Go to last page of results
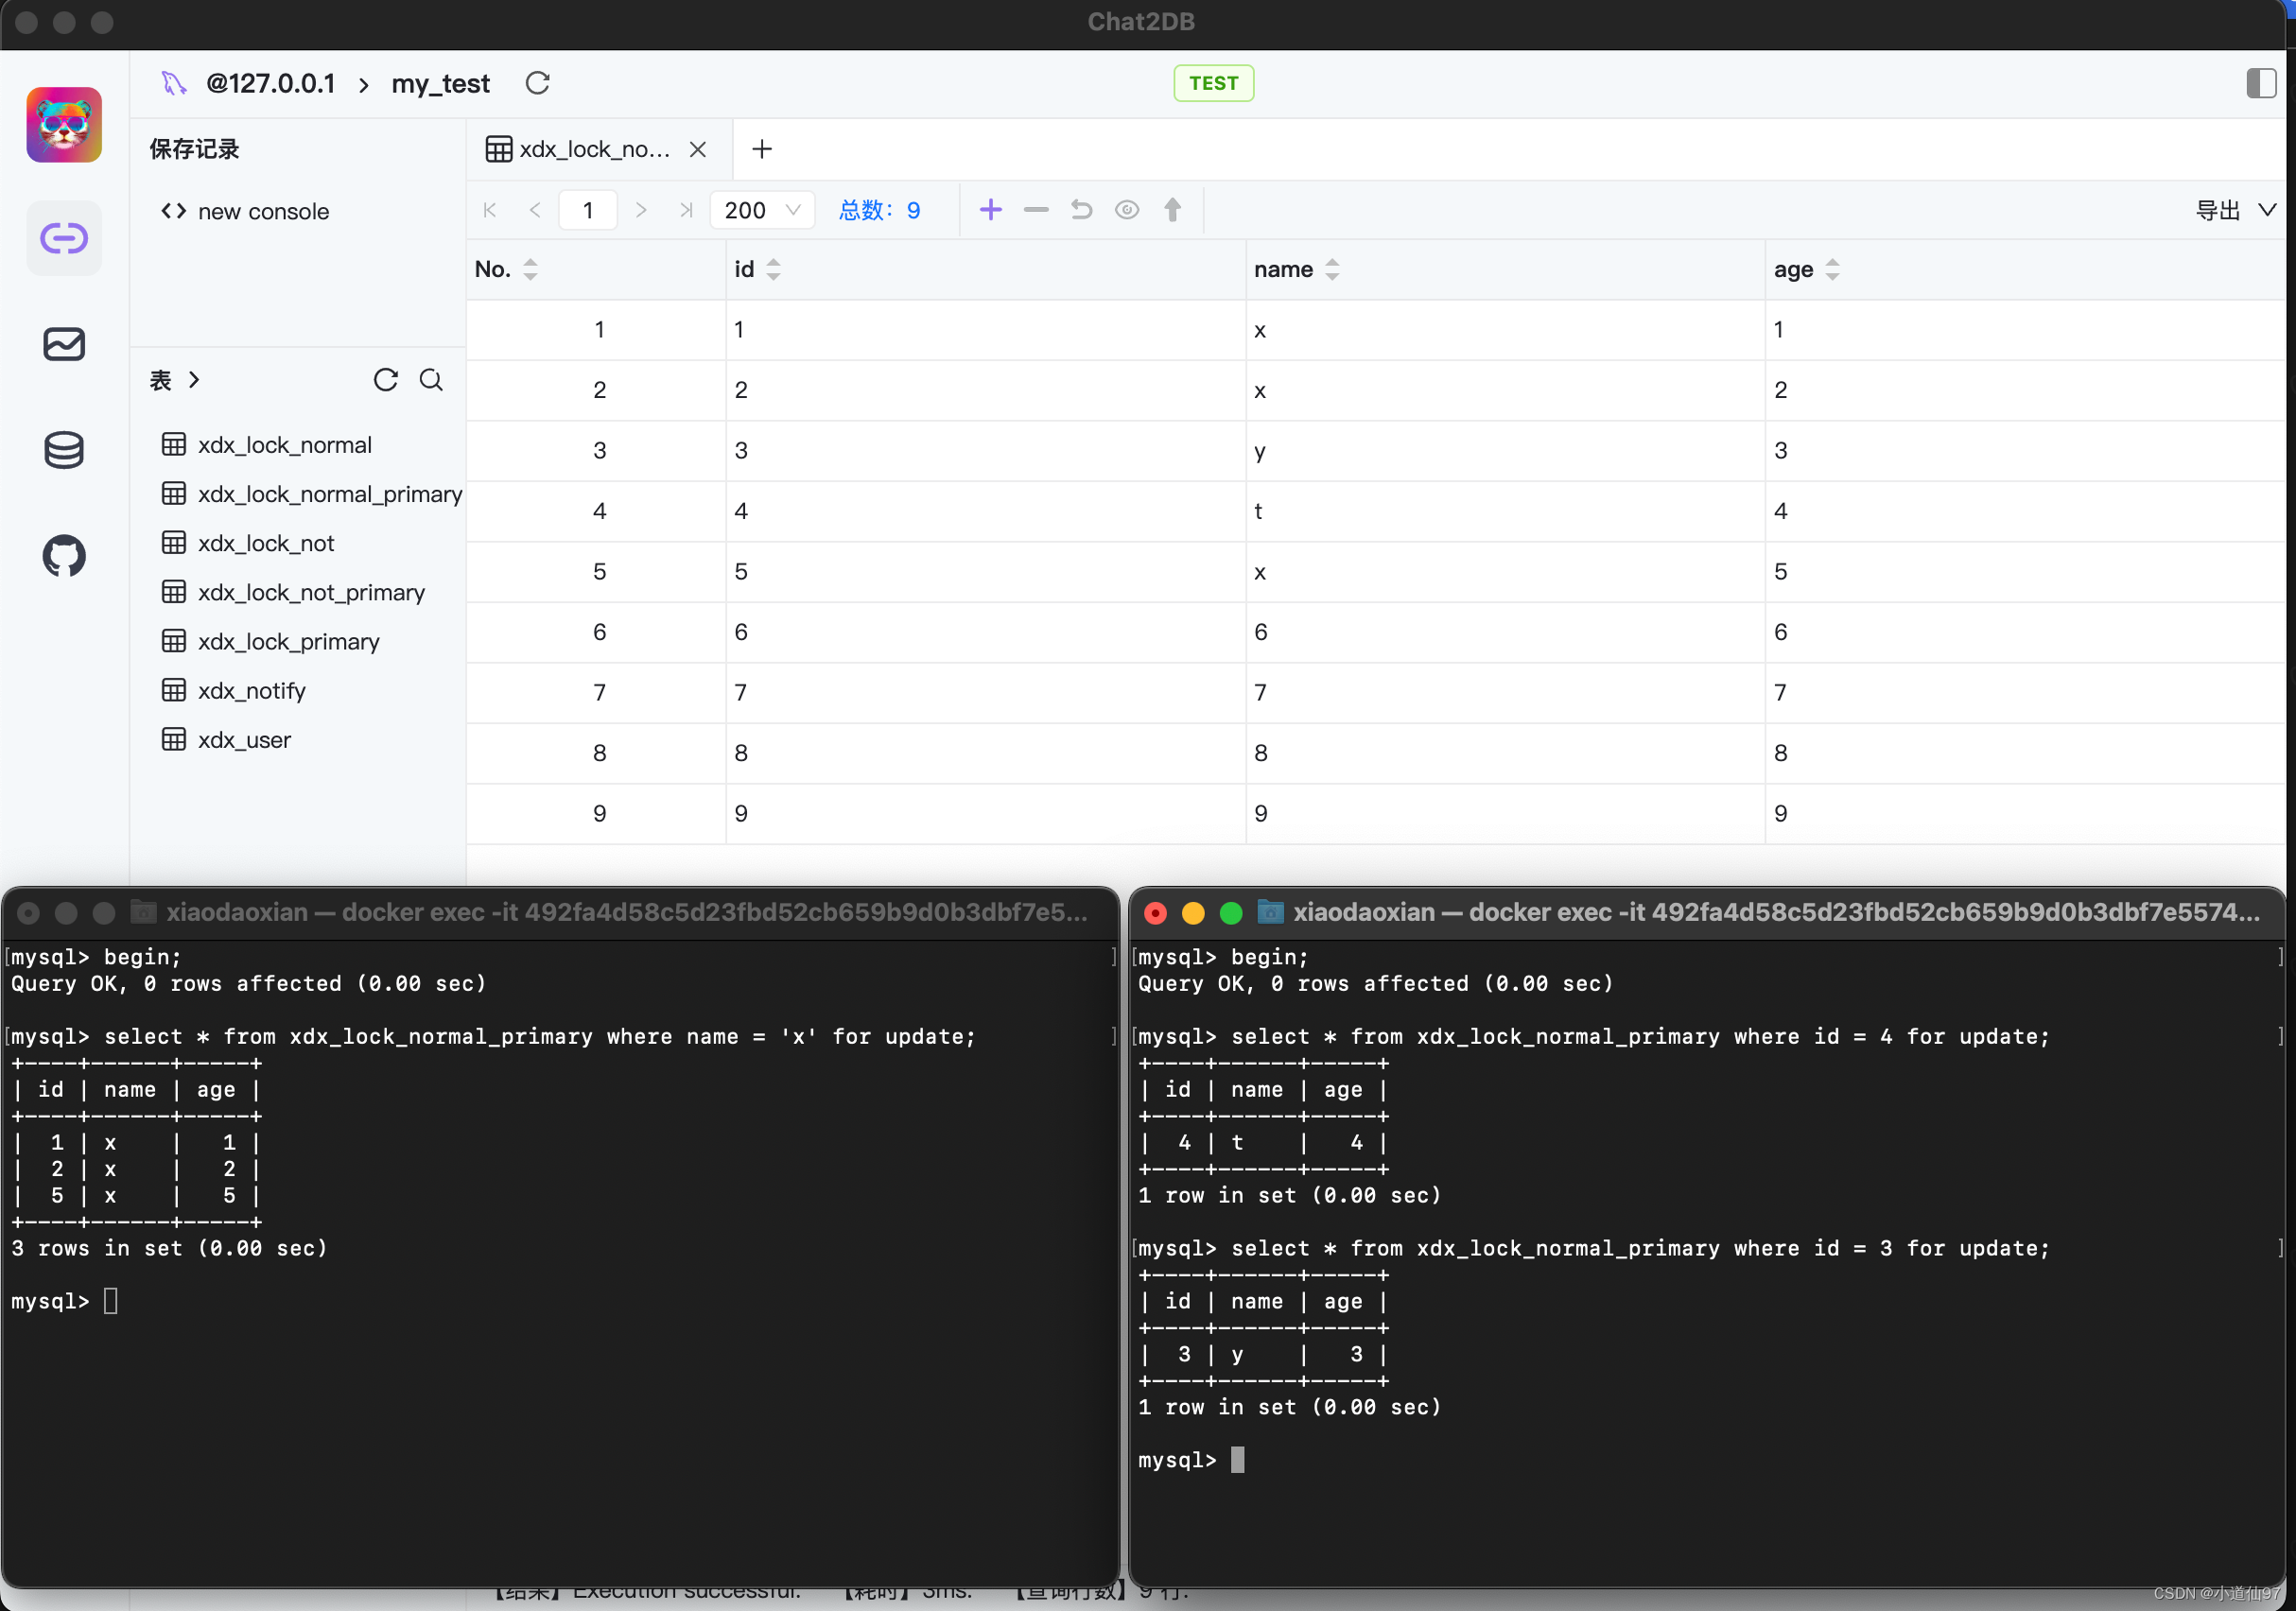Viewport: 2296px width, 1611px height. [x=686, y=210]
